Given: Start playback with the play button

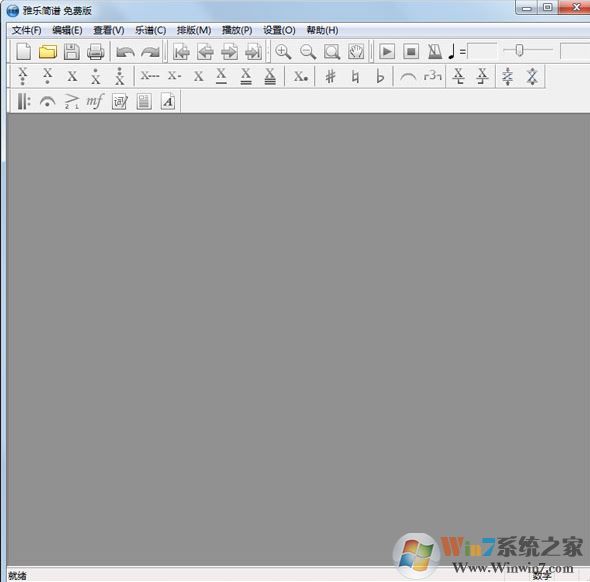Looking at the screenshot, I should coord(387,52).
